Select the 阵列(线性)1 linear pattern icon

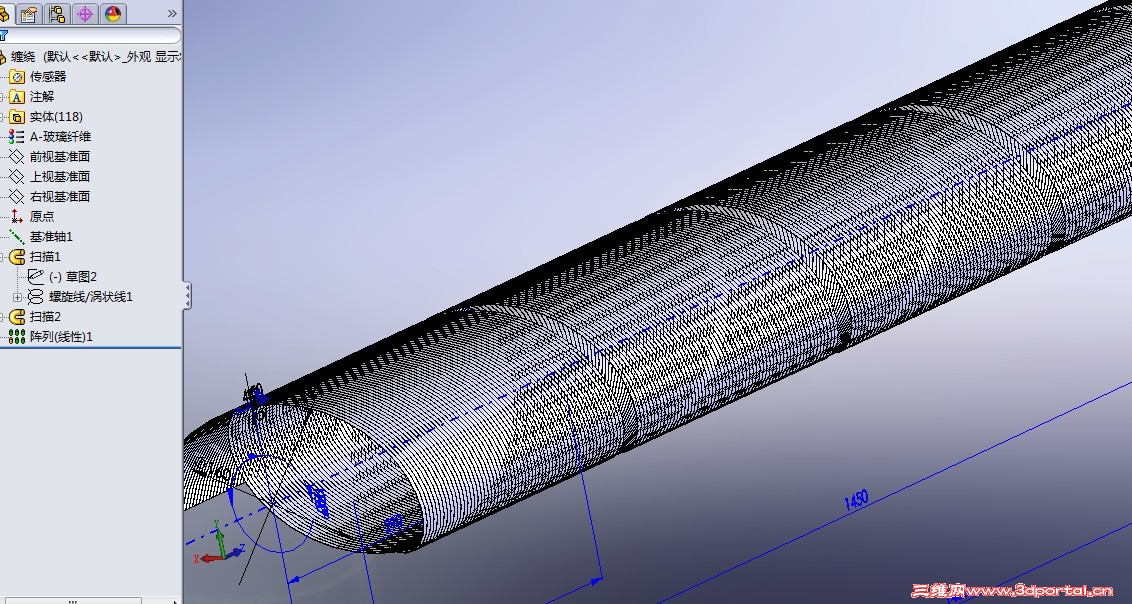point(17,336)
